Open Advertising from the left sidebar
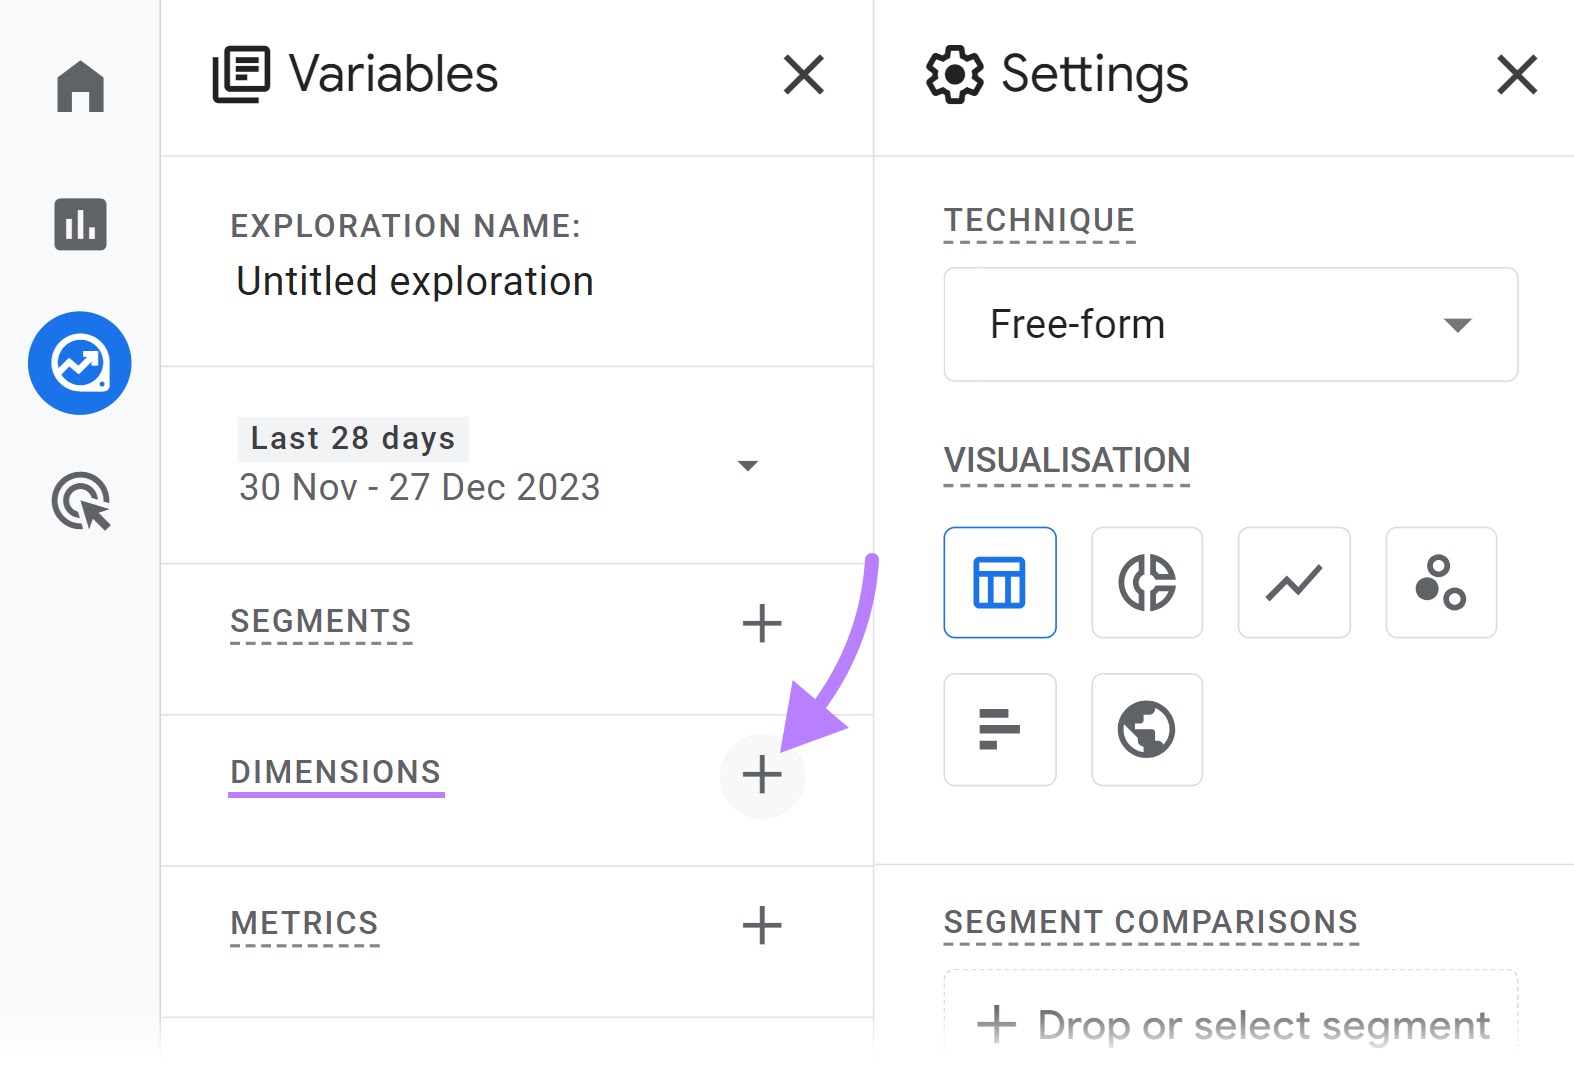This screenshot has height=1080, width=1574. (79, 502)
